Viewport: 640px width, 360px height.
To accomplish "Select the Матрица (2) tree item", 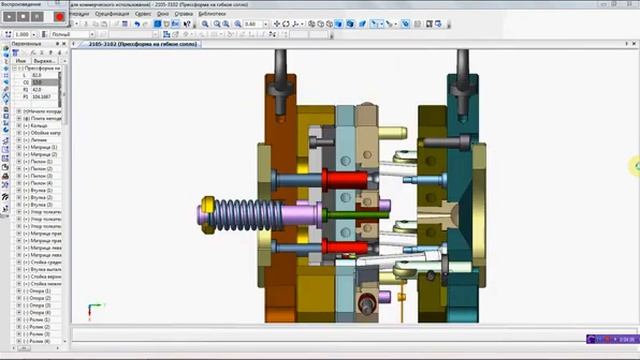I will click(44, 154).
